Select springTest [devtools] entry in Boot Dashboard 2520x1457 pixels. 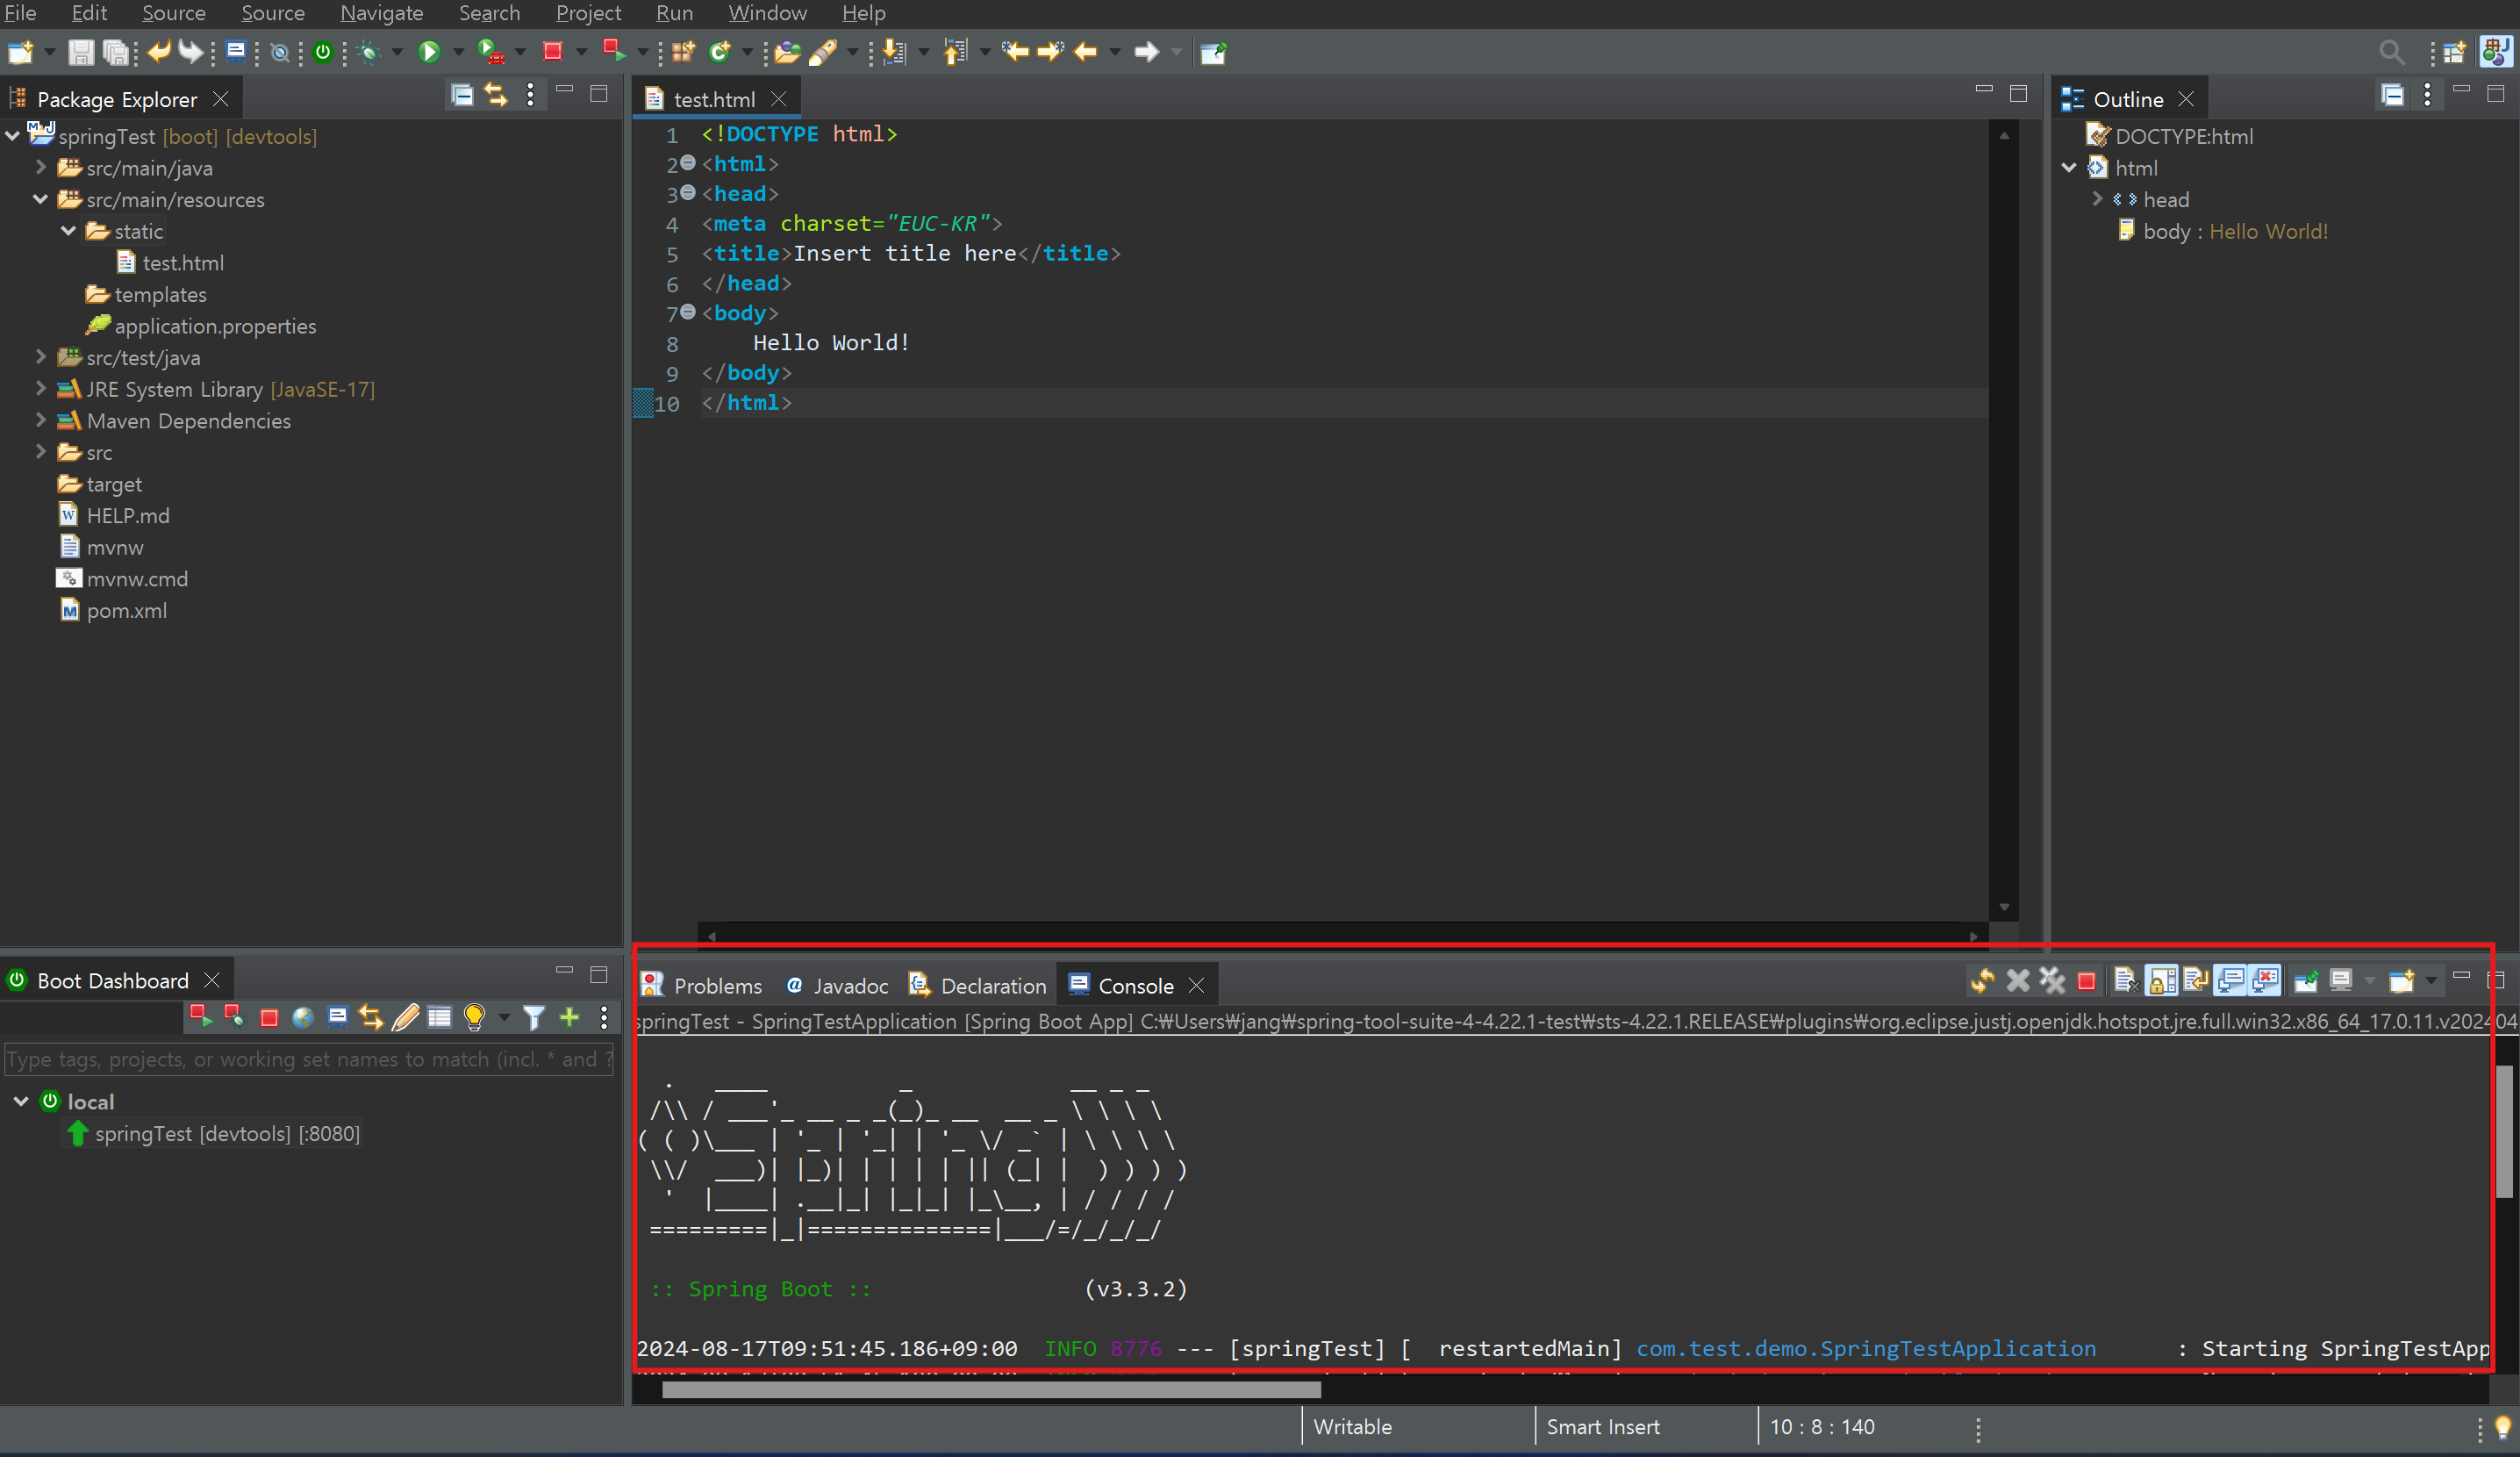[226, 1134]
